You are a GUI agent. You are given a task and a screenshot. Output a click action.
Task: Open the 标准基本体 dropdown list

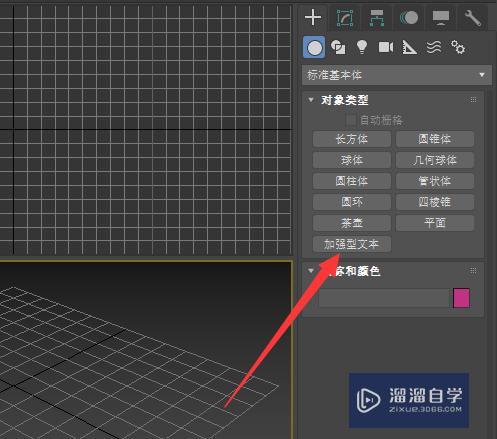point(397,75)
